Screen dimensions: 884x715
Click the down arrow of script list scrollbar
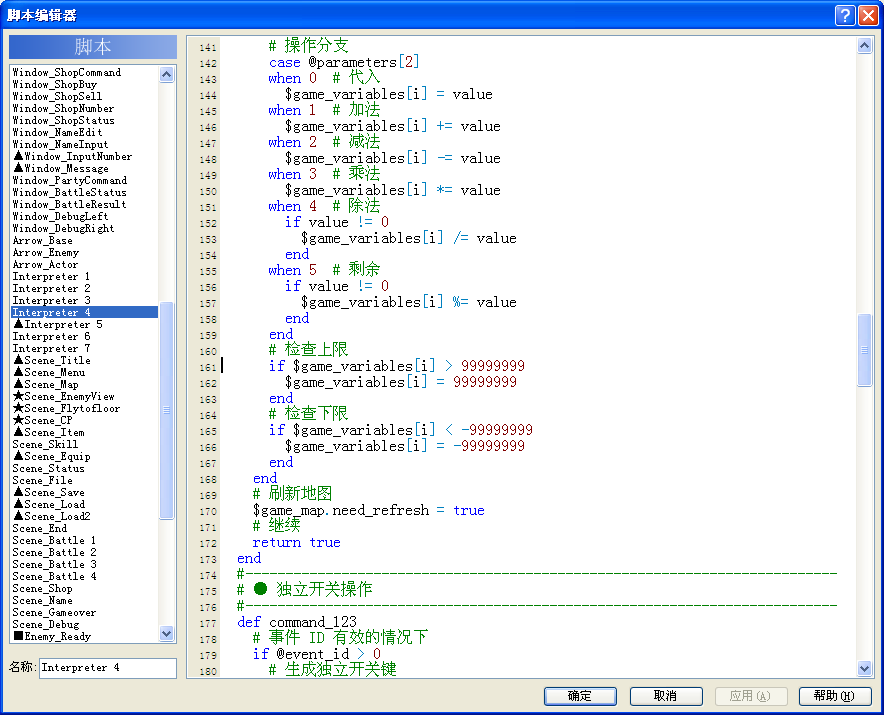point(166,633)
